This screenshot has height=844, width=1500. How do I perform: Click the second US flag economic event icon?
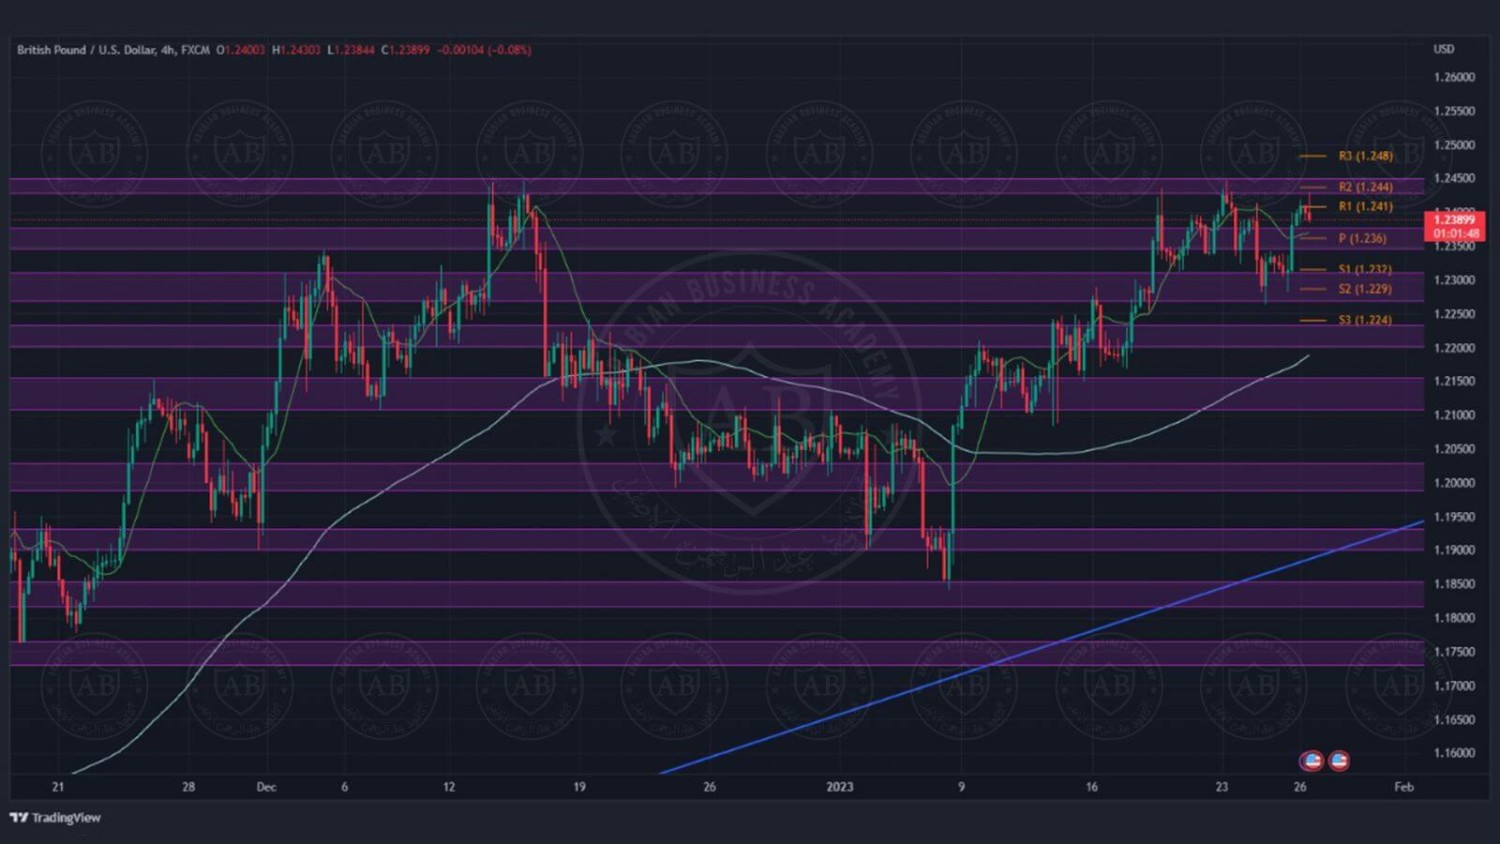[x=1339, y=761]
